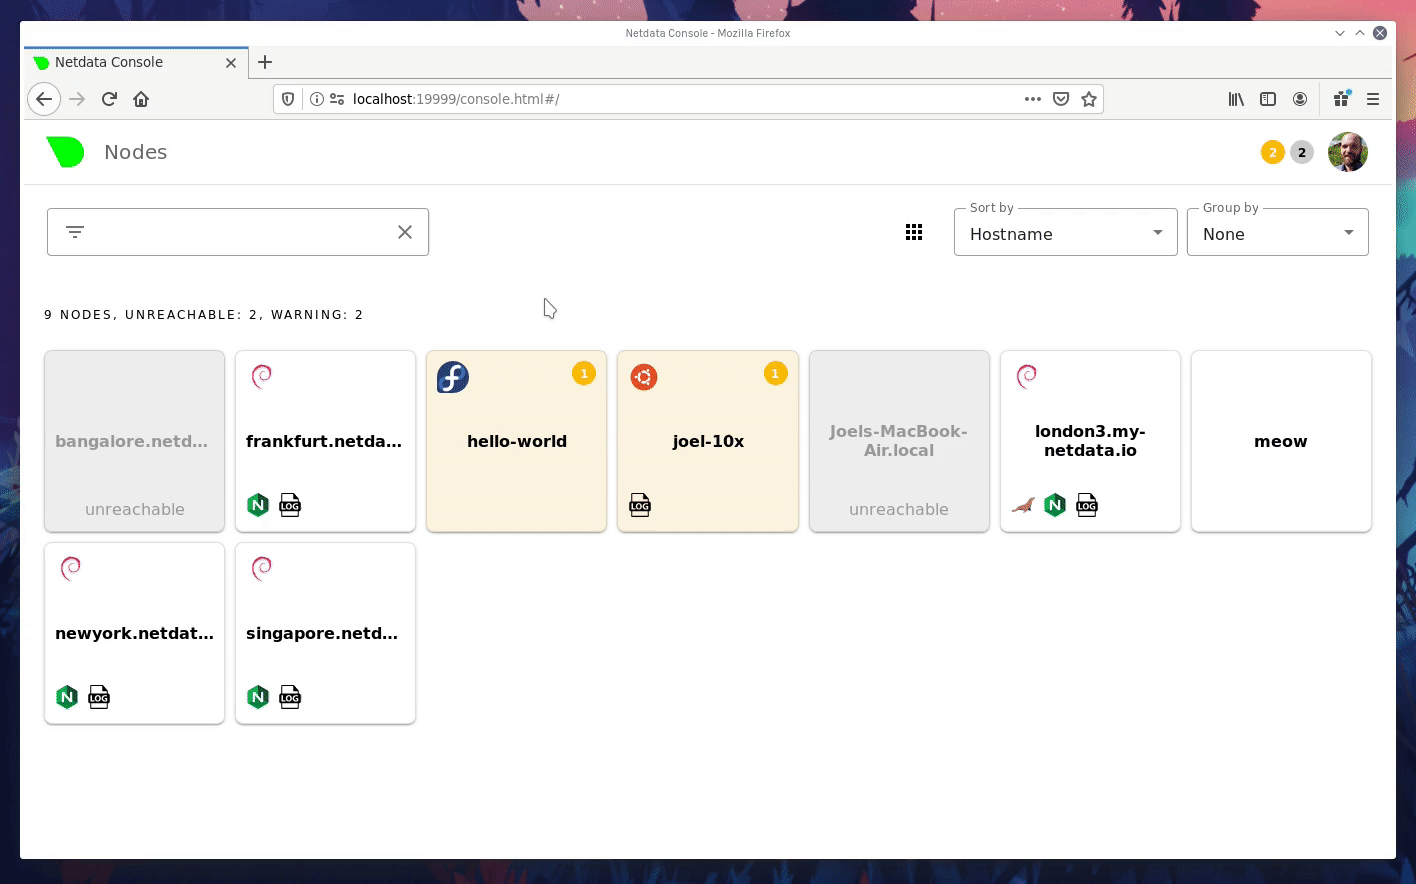Focus the nodes filter input field

238,232
